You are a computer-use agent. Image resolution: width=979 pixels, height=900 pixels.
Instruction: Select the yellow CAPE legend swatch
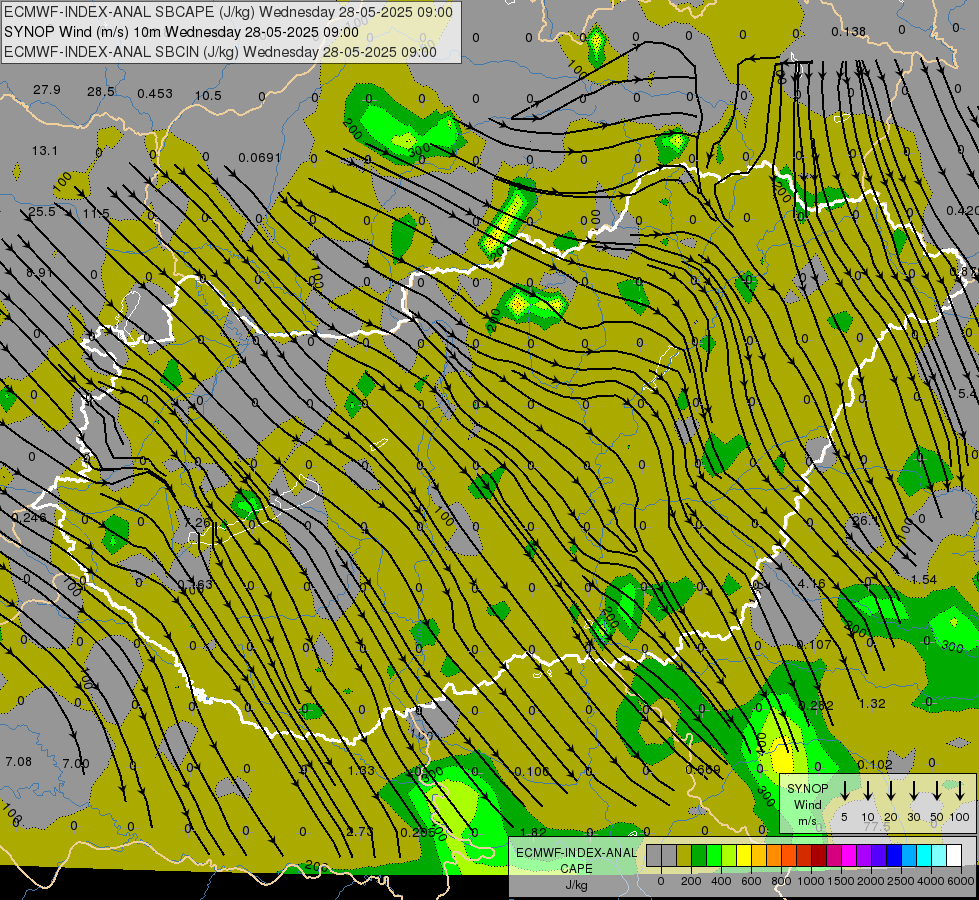pyautogui.click(x=744, y=855)
